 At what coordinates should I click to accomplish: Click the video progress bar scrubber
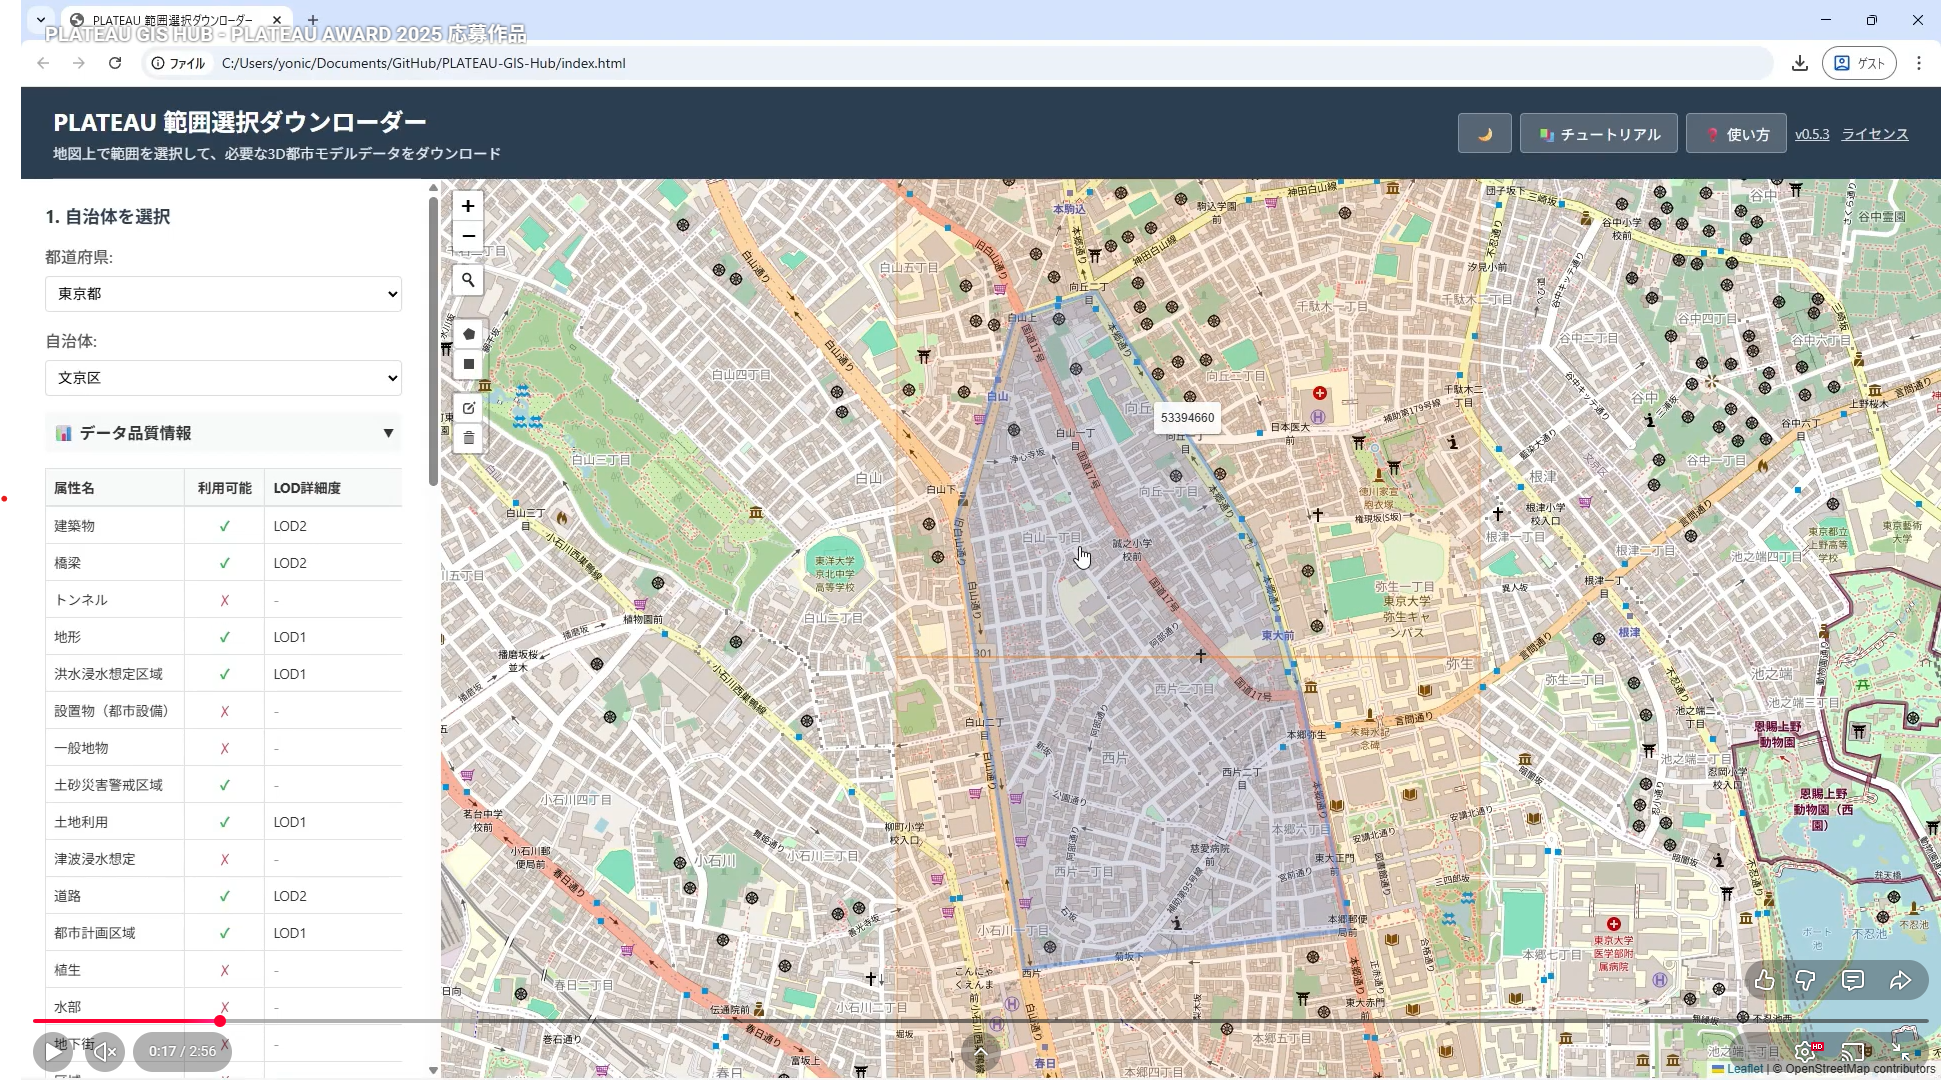click(219, 1021)
